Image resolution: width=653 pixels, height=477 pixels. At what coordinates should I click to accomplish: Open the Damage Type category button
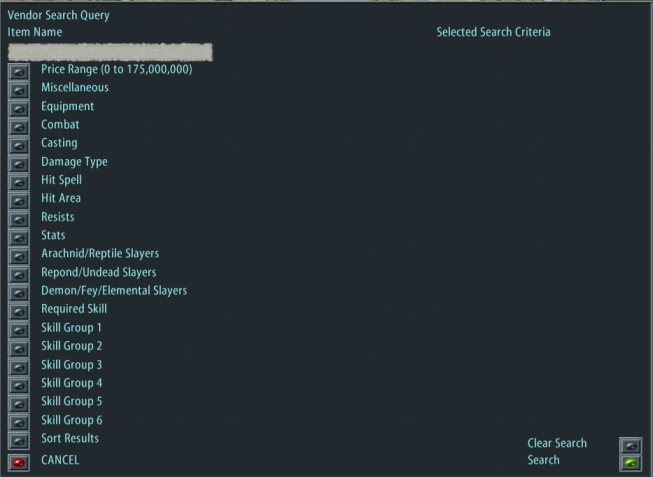pyautogui.click(x=19, y=164)
